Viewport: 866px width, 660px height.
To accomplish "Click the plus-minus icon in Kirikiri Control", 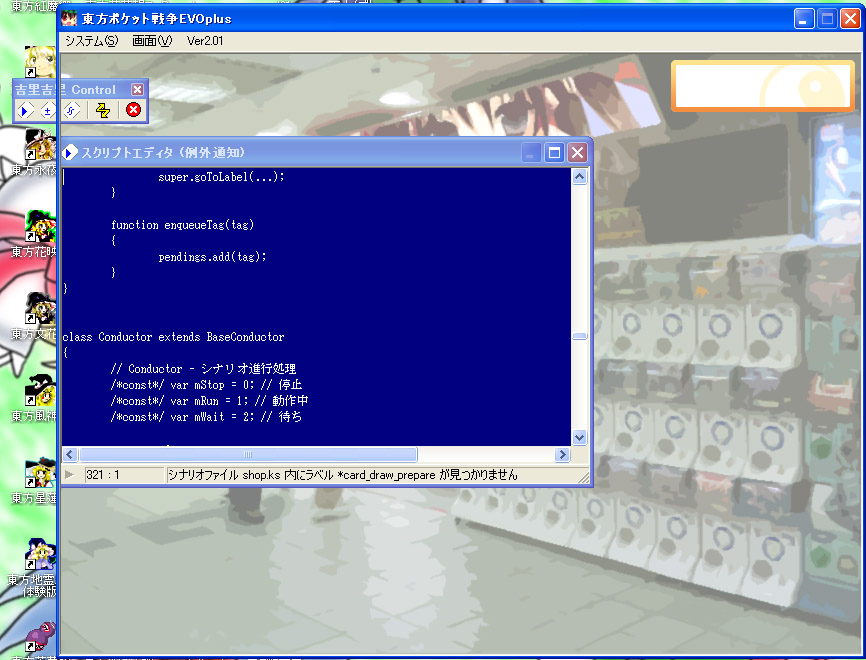I will (x=47, y=110).
